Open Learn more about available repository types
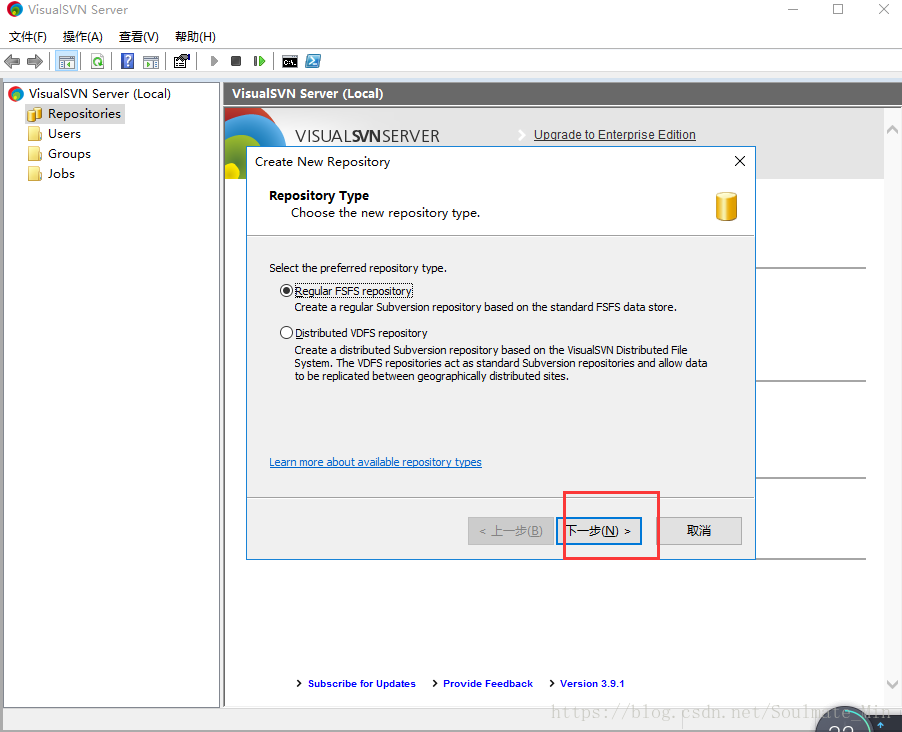902x732 pixels. point(375,462)
